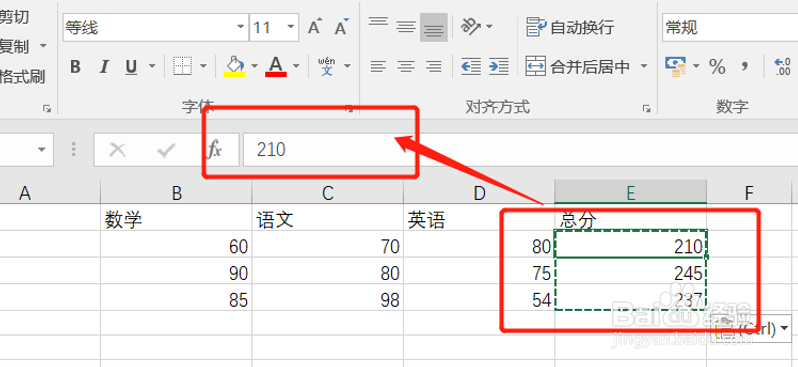798x367 pixels.
Task: Open font settings dialog launcher
Action: [x=349, y=108]
